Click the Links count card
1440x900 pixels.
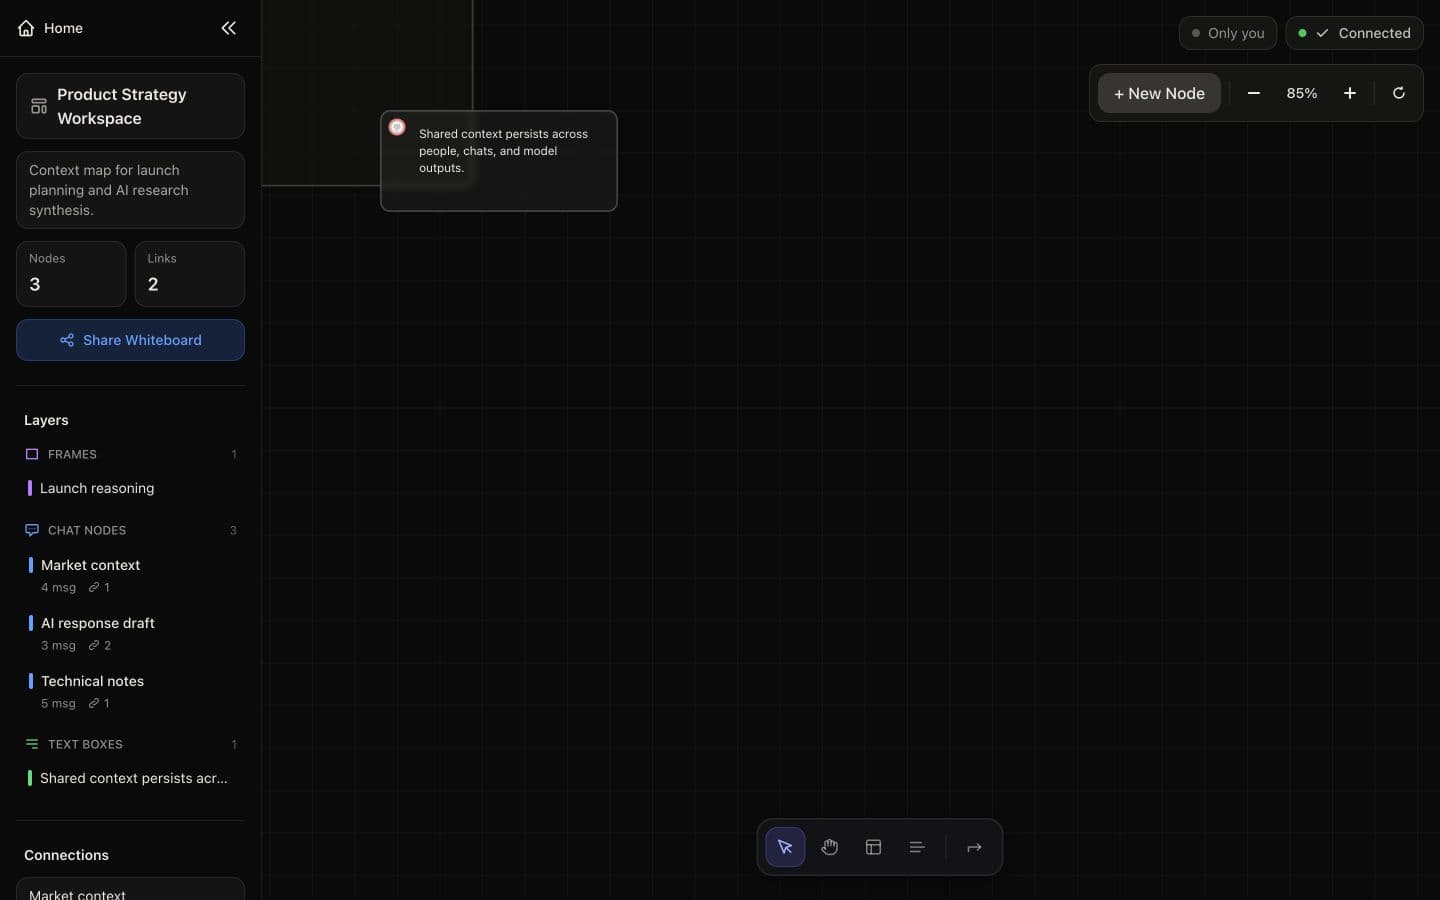pos(190,274)
